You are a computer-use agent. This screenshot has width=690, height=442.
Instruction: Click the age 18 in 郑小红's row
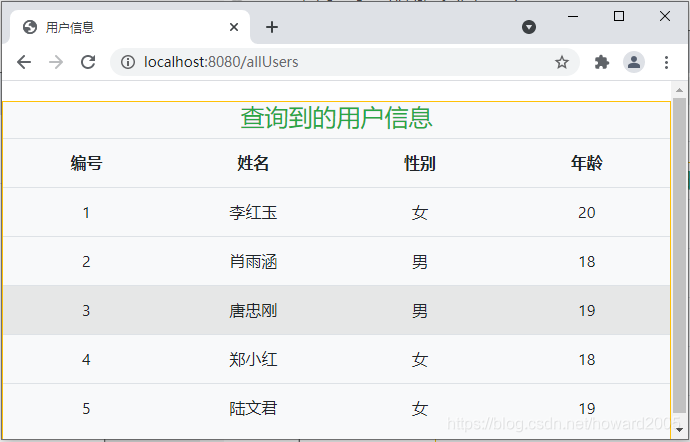point(587,360)
